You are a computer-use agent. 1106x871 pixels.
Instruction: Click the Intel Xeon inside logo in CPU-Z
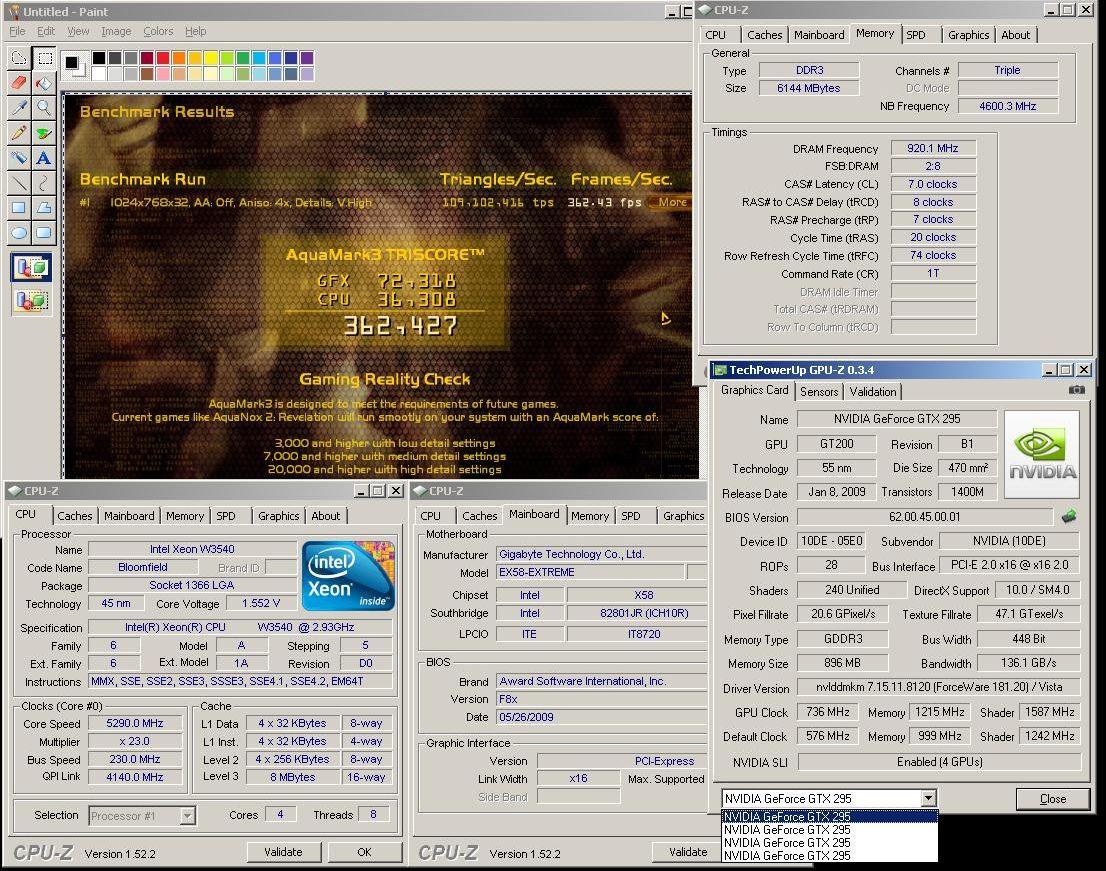[x=348, y=575]
